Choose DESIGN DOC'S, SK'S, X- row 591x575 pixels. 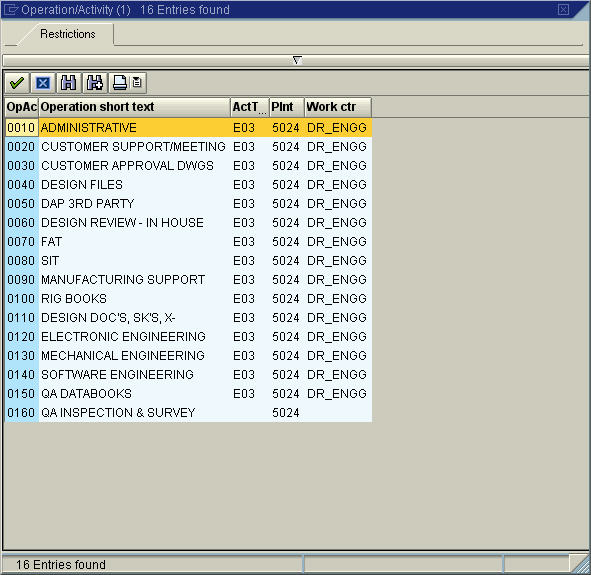point(188,318)
